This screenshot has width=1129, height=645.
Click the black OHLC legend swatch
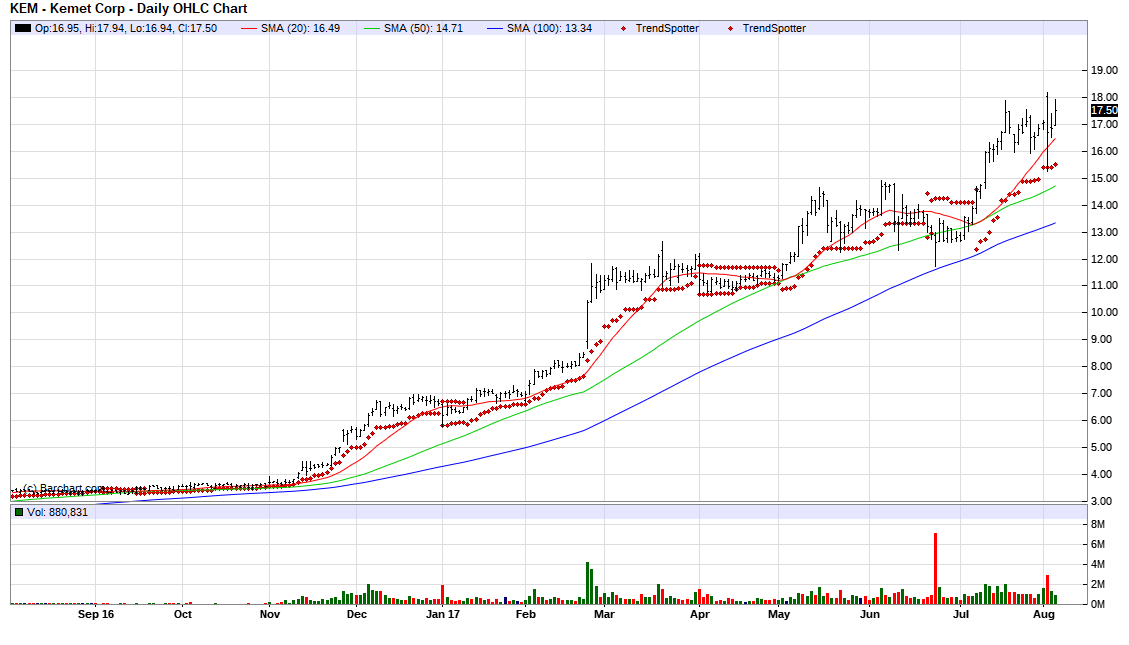(x=23, y=28)
